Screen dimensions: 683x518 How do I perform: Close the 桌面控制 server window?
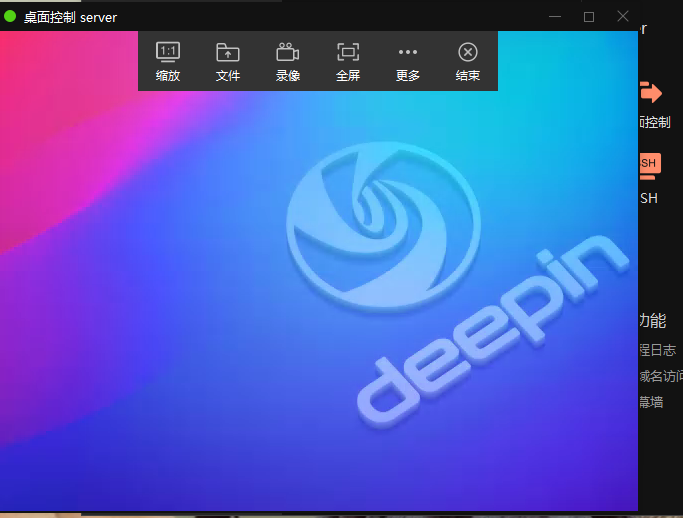[x=623, y=17]
